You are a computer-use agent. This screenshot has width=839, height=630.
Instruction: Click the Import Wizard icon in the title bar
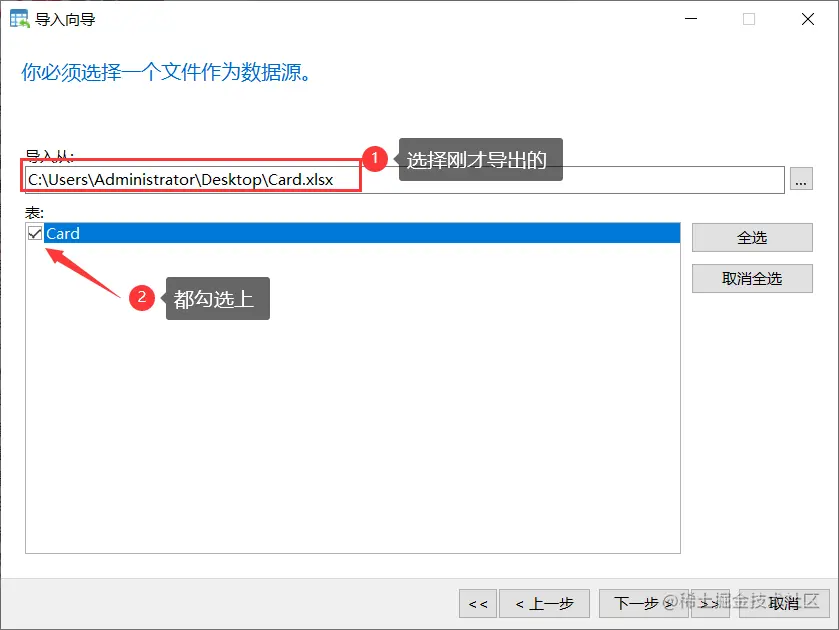pyautogui.click(x=21, y=18)
